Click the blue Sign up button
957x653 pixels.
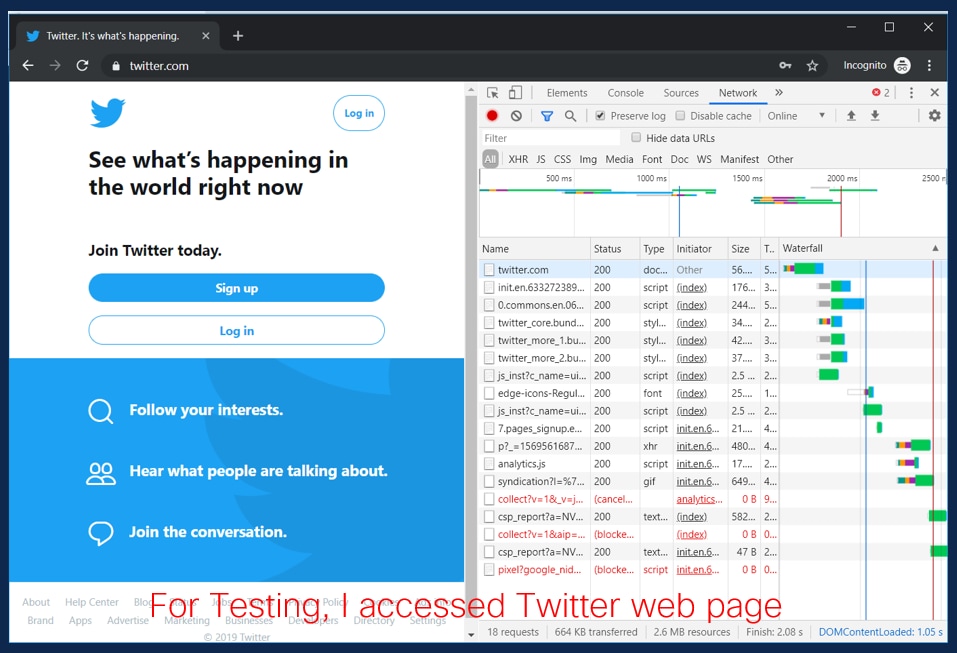236,288
